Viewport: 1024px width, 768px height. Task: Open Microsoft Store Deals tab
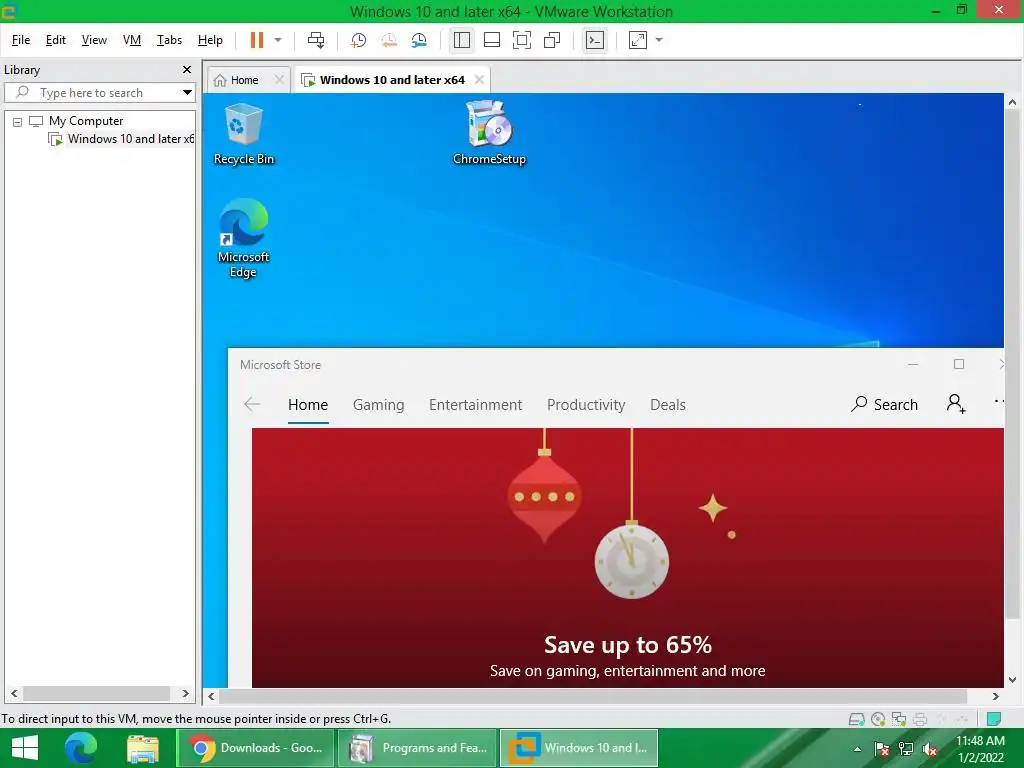pyautogui.click(x=667, y=405)
